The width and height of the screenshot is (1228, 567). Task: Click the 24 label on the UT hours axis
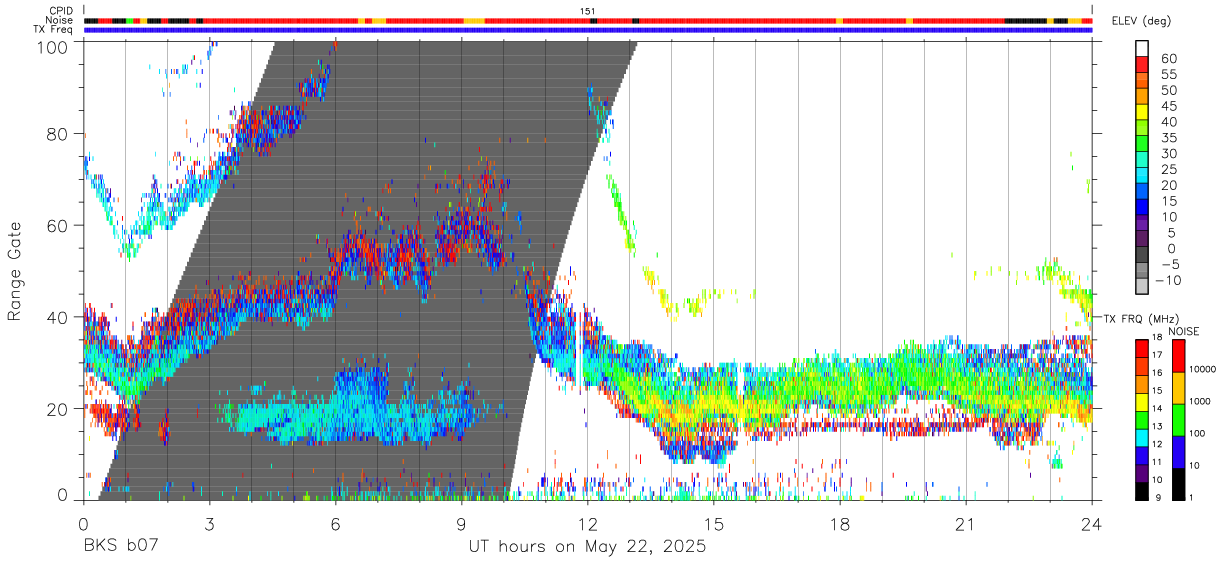(1092, 524)
